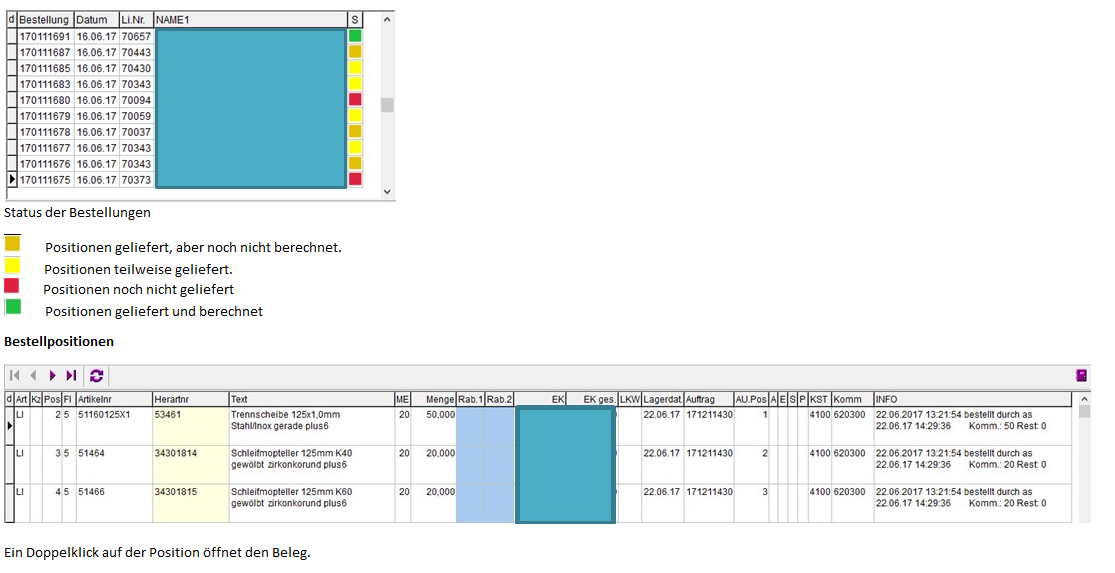Select order 170111675 in the list
Screen dimensions: 1115x573
(x=45, y=180)
